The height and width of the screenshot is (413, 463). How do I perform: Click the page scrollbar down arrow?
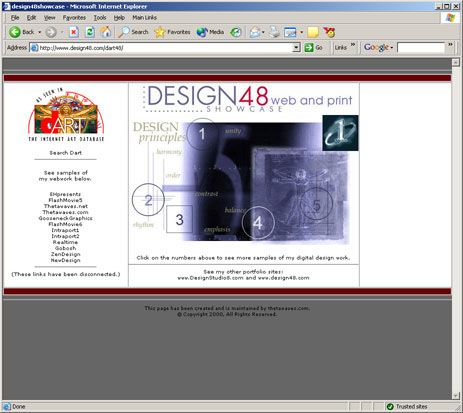(455, 396)
